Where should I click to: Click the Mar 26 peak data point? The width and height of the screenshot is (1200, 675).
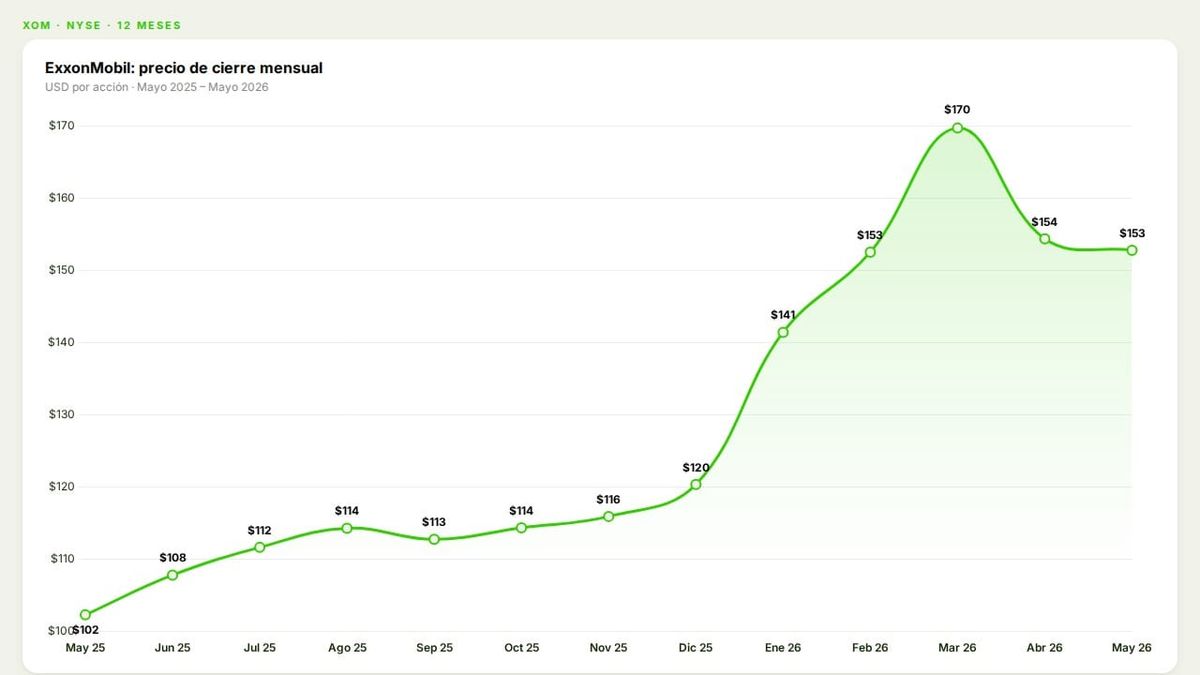[x=957, y=128]
